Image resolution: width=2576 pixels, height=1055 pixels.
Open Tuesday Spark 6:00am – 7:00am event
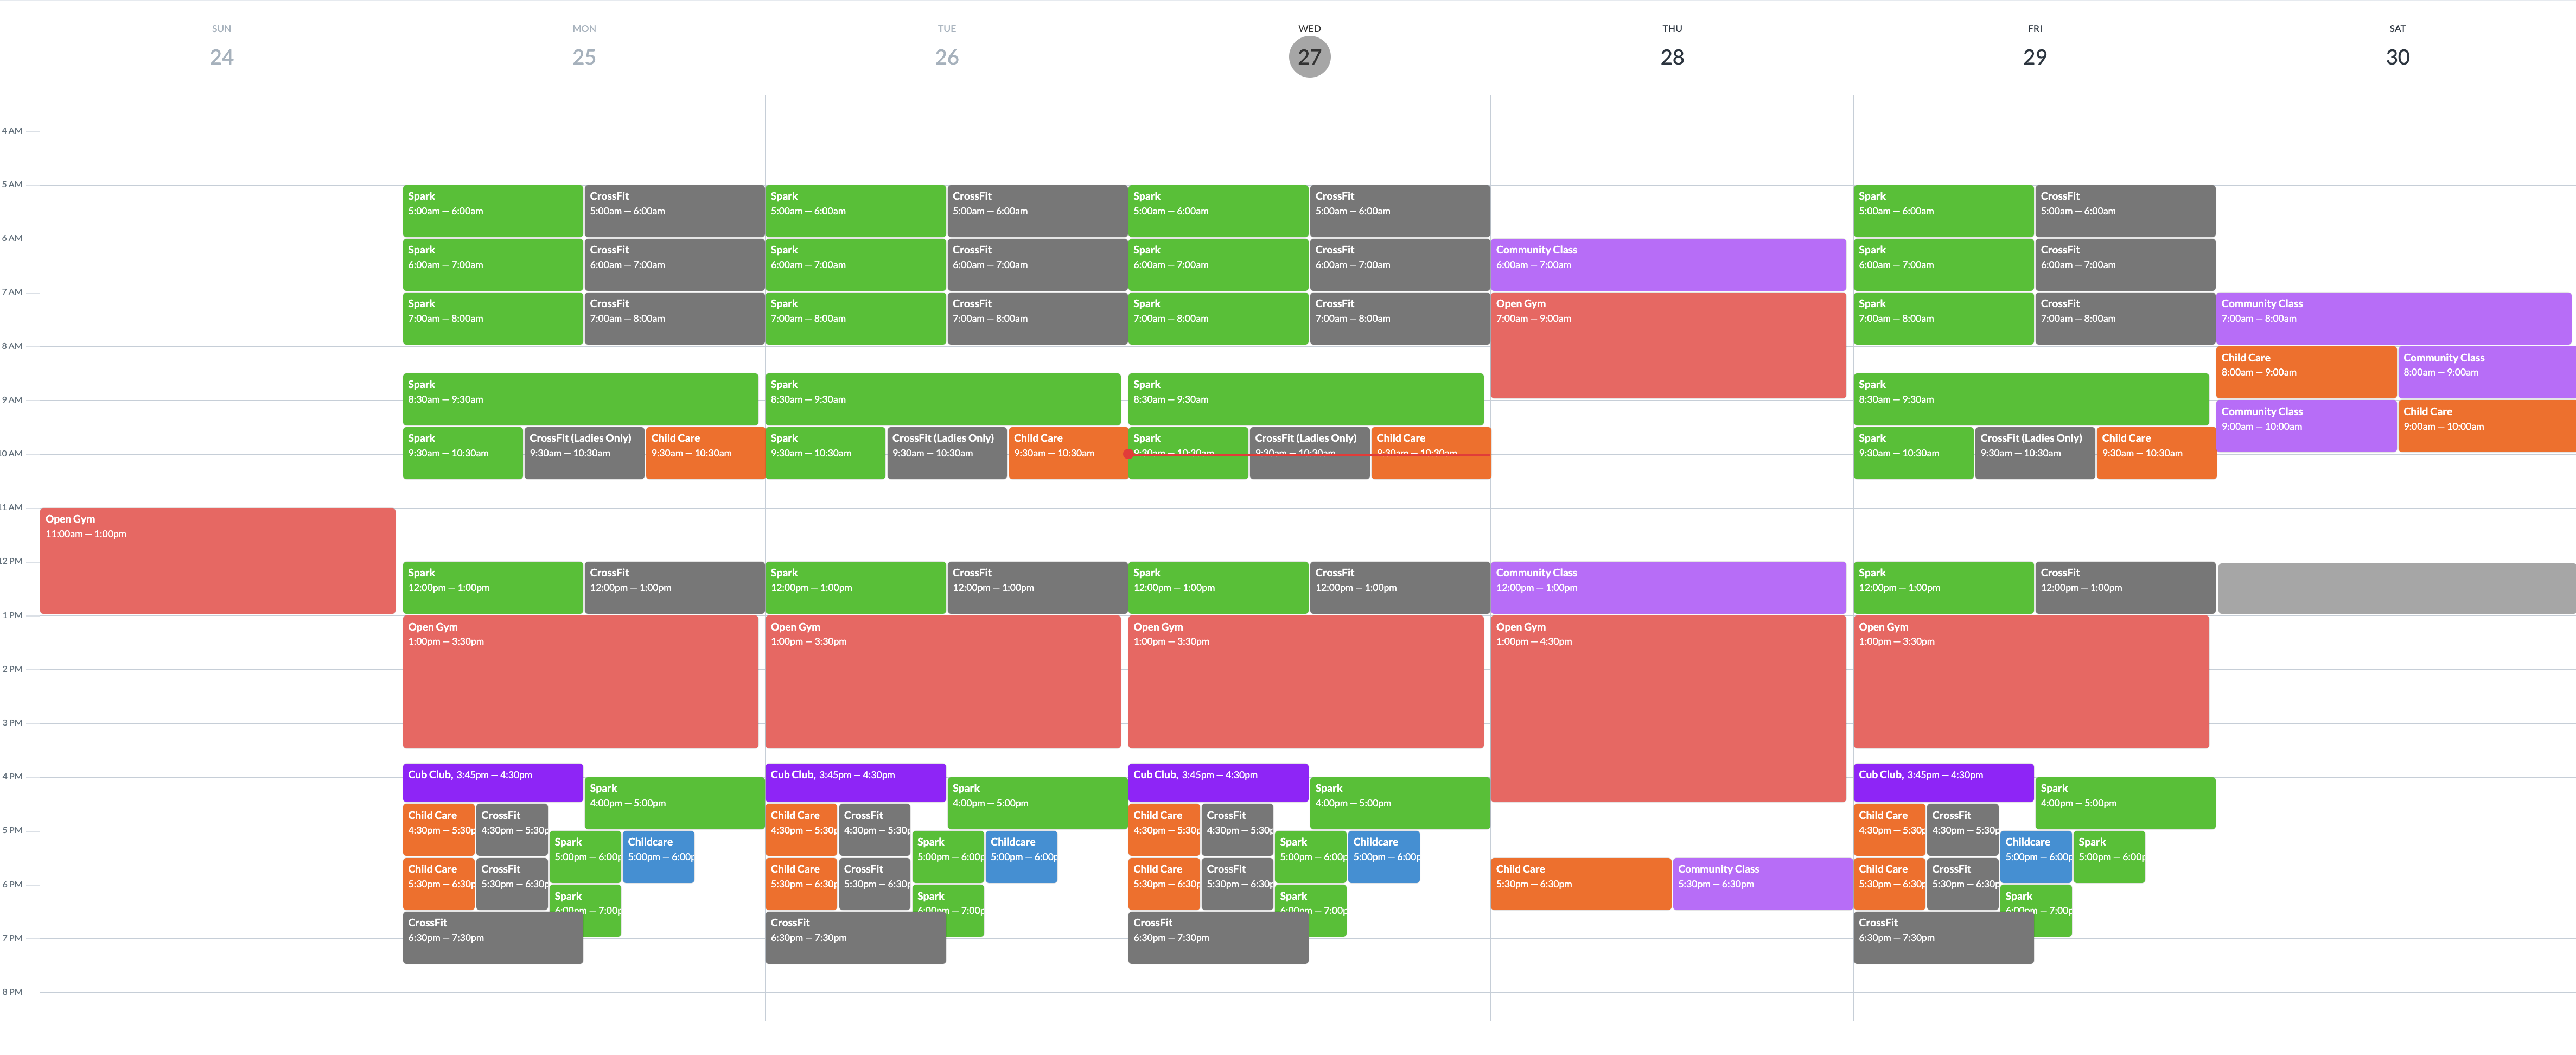point(855,265)
